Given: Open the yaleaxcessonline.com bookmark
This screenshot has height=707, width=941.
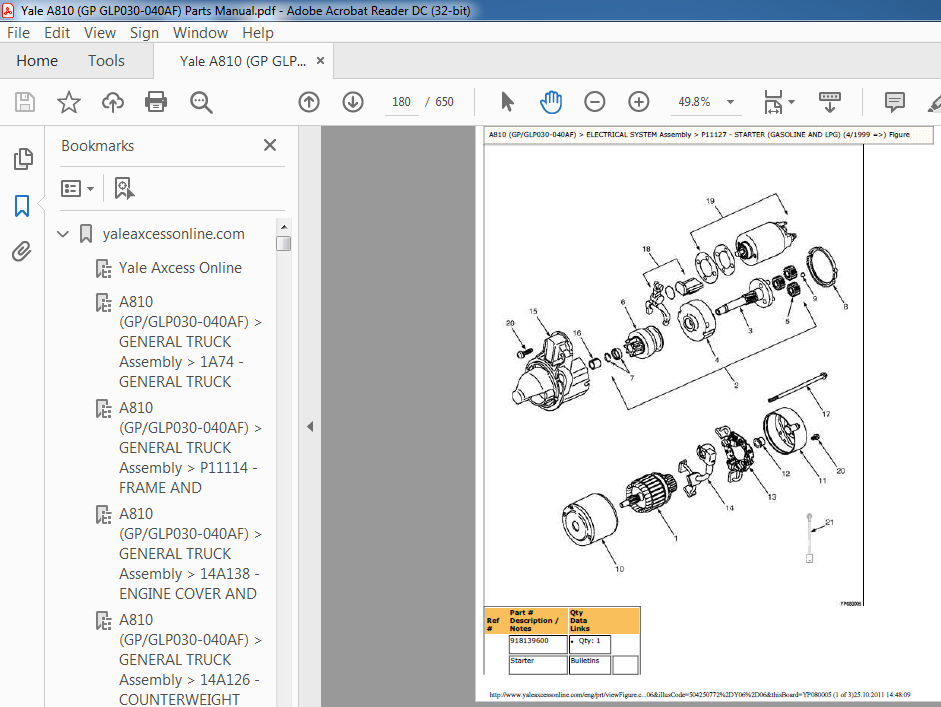Looking at the screenshot, I should (x=173, y=234).
